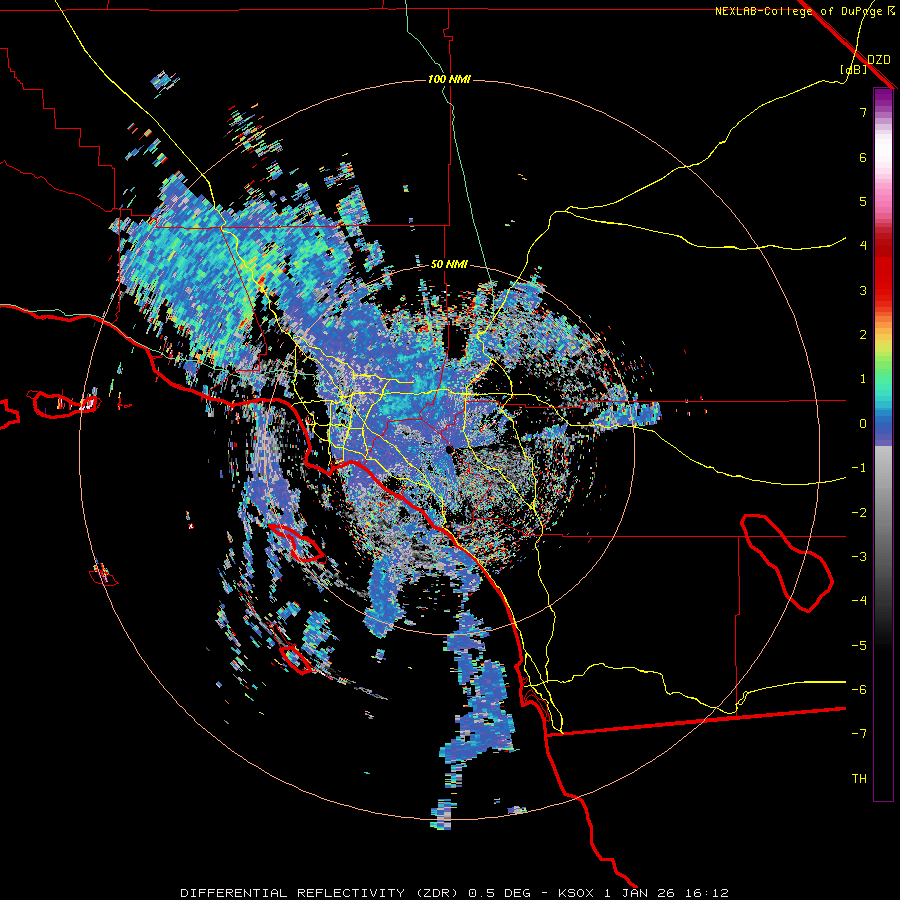Click the -3 value on color scale
Screen dimensions: 900x900
click(859, 557)
